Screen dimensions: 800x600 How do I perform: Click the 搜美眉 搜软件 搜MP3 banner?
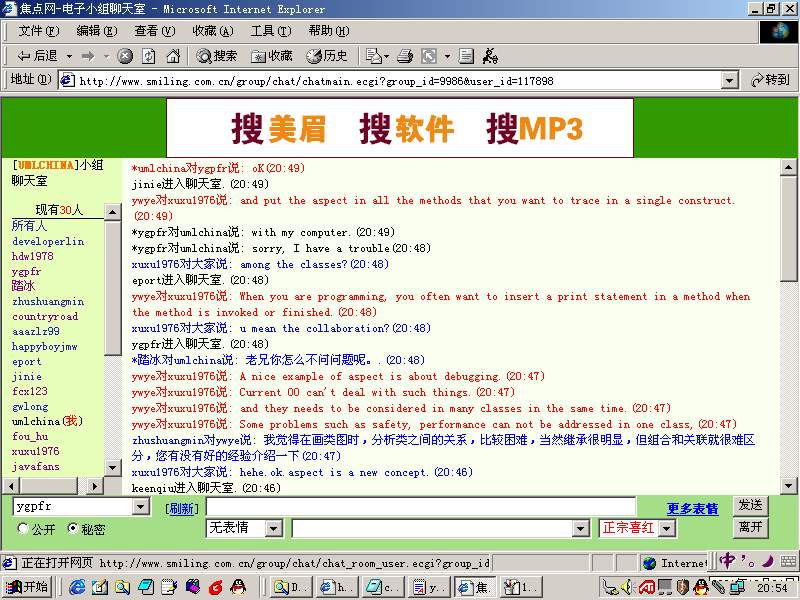pos(400,128)
